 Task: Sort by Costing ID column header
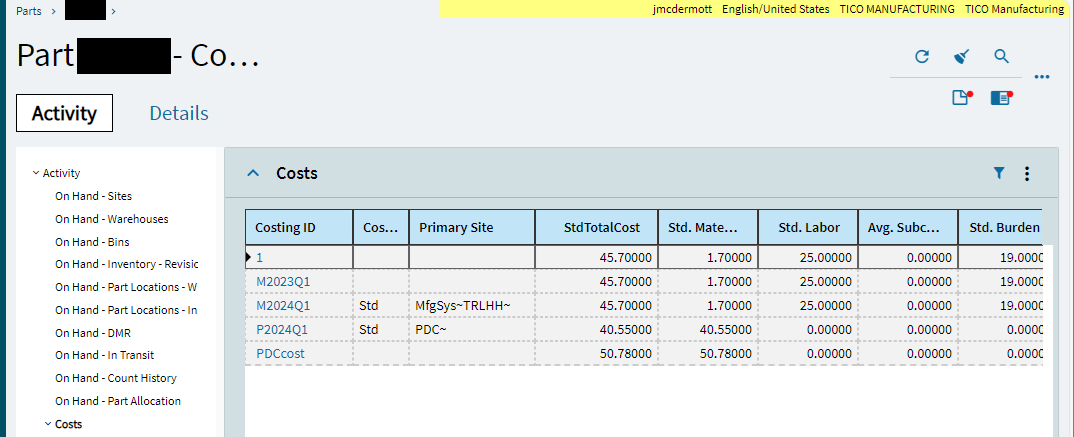[x=299, y=227]
